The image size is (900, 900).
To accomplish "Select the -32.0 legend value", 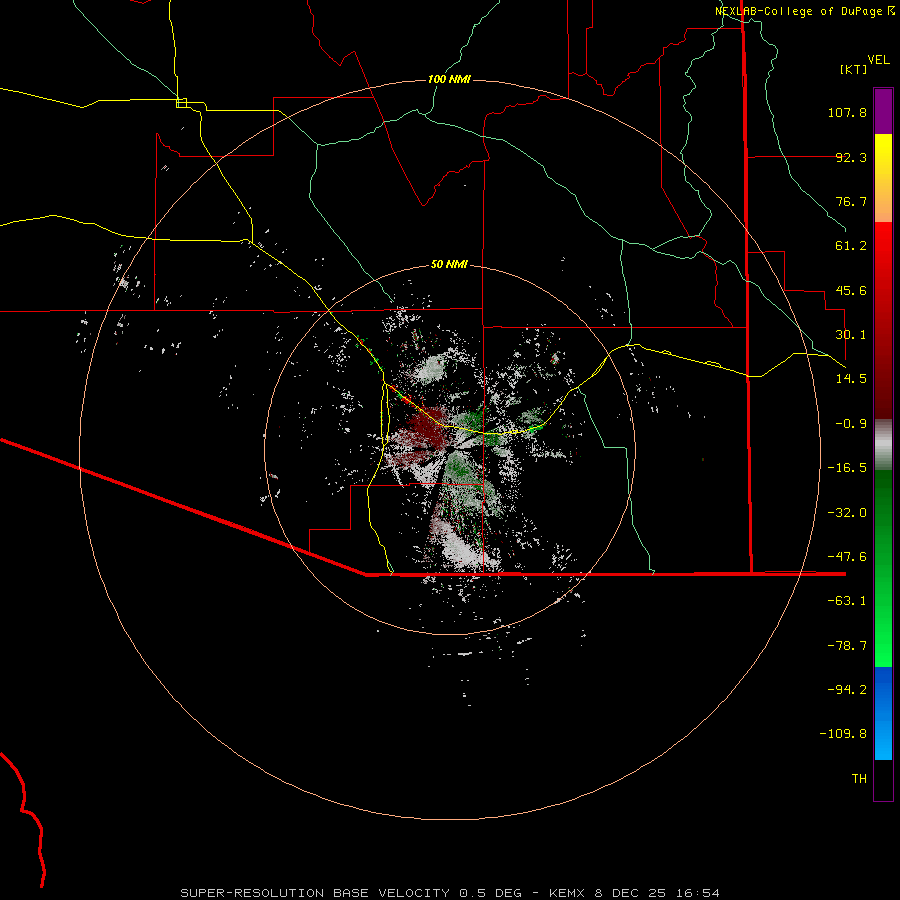I will [x=847, y=513].
